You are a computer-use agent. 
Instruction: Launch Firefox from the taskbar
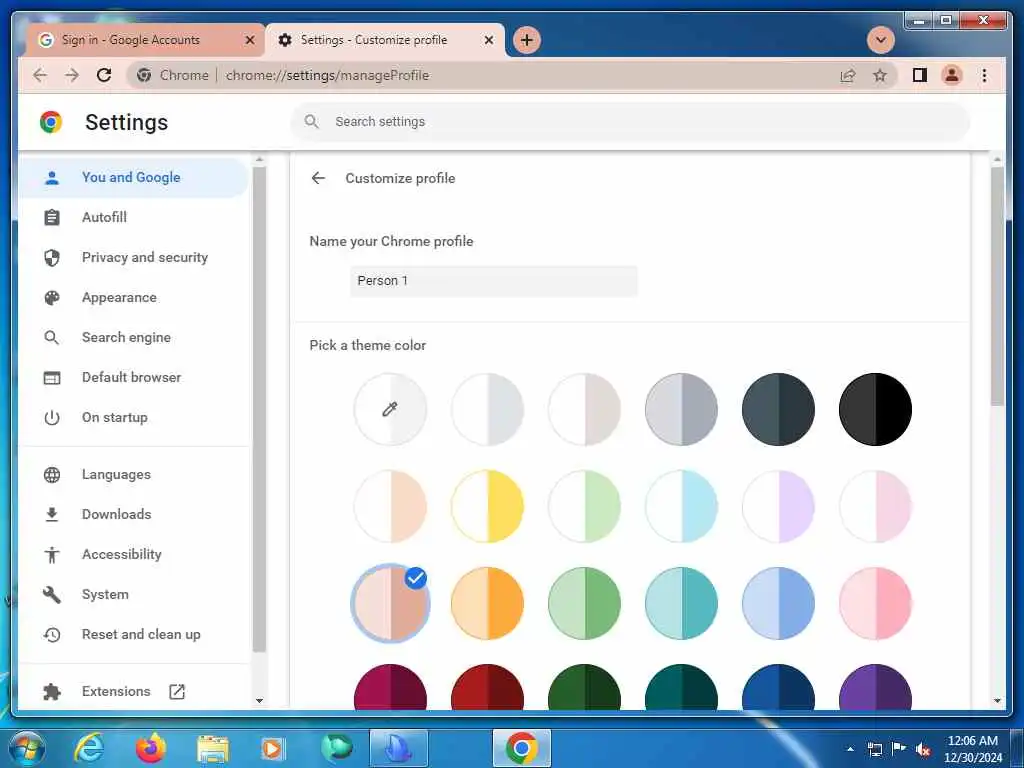coord(150,748)
